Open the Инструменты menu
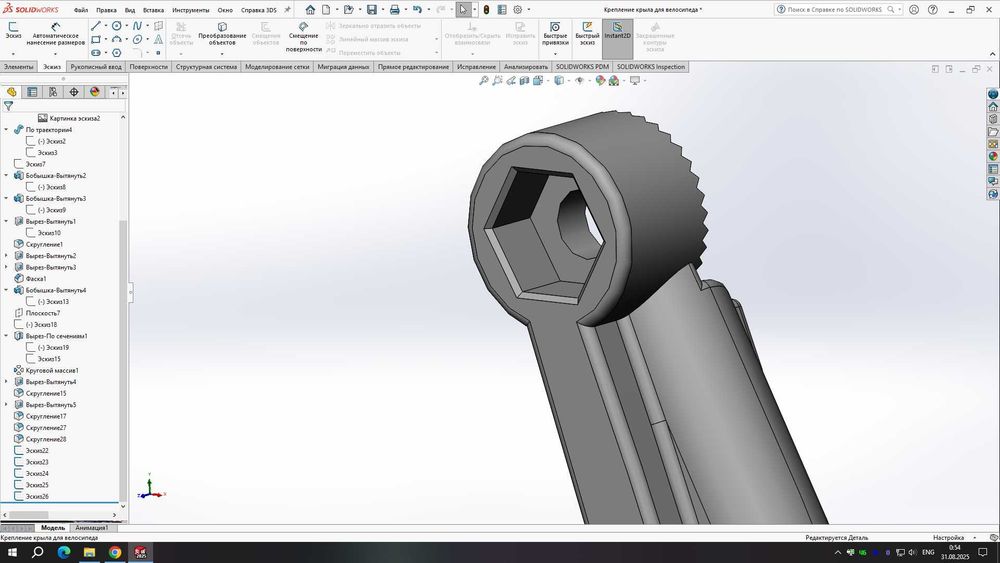The width and height of the screenshot is (1000, 563). 190,10
